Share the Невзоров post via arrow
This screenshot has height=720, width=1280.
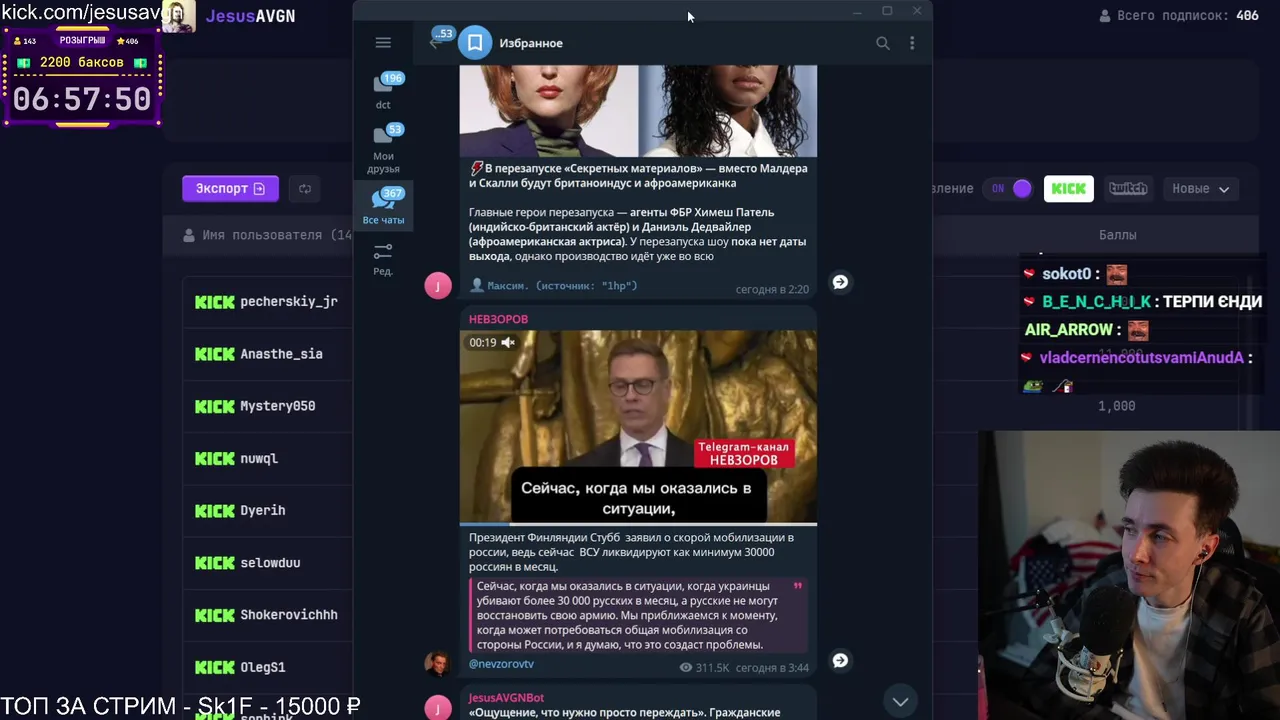coord(840,660)
